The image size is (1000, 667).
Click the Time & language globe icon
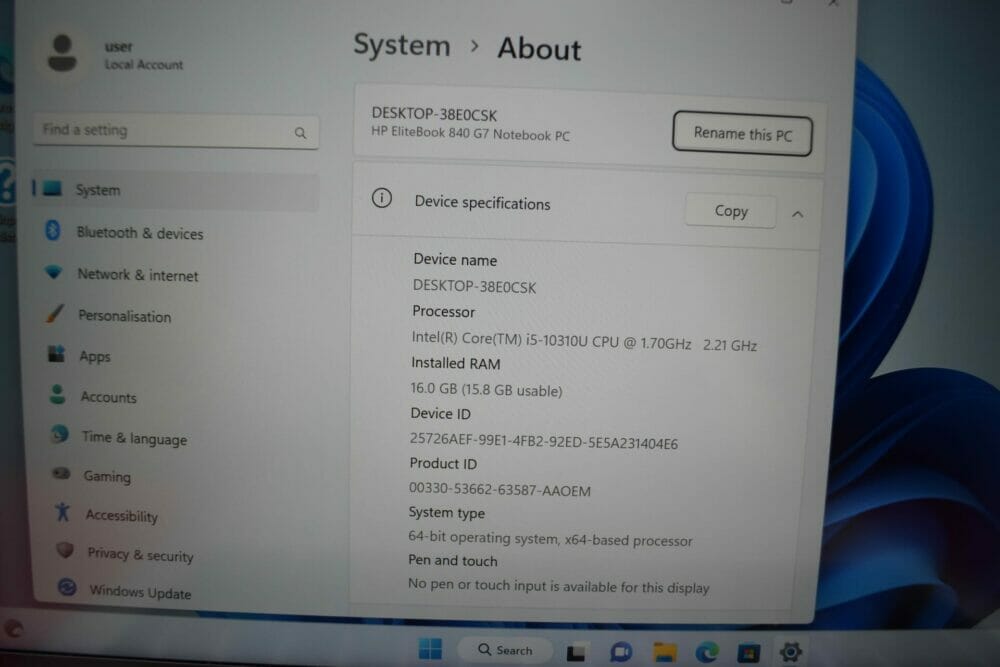pyautogui.click(x=60, y=434)
